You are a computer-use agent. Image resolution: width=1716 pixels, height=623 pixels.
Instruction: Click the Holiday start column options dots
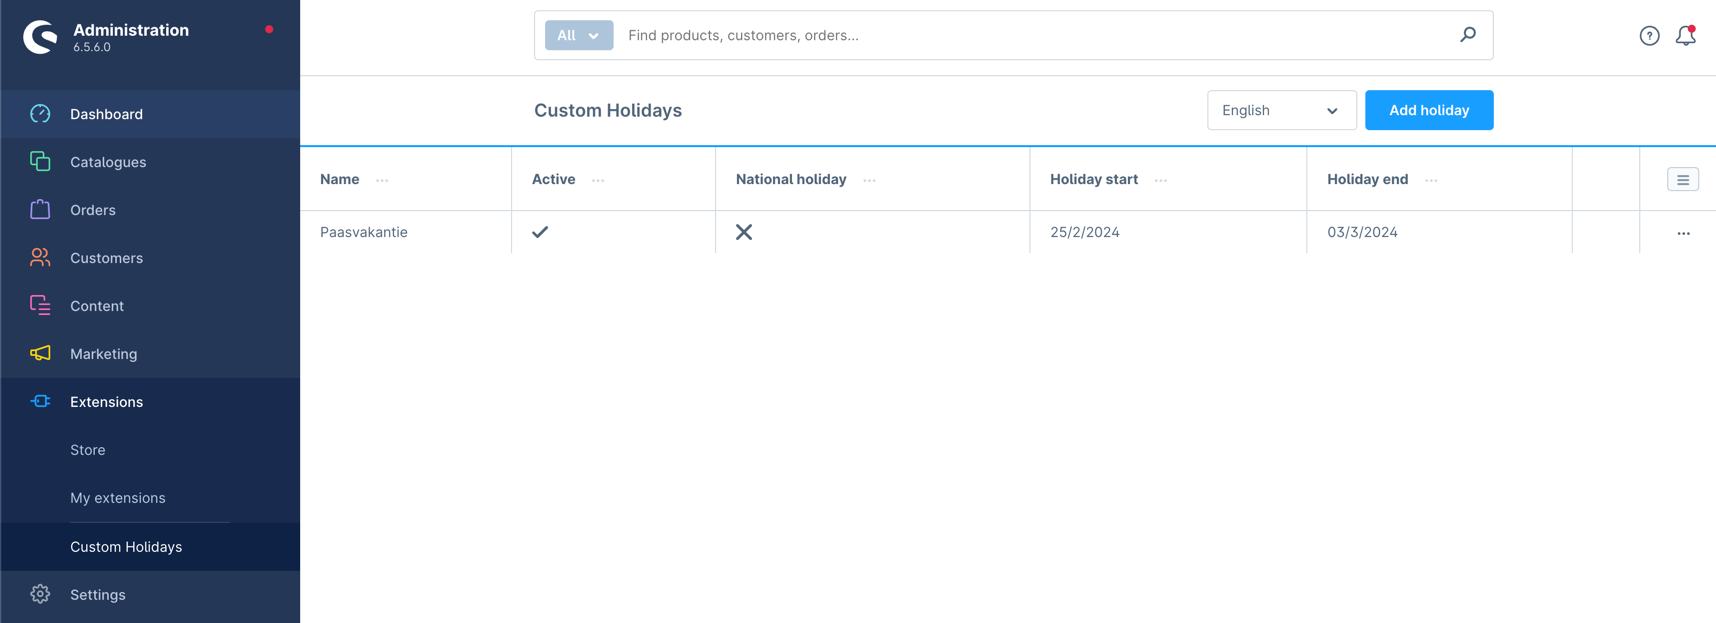tap(1161, 180)
